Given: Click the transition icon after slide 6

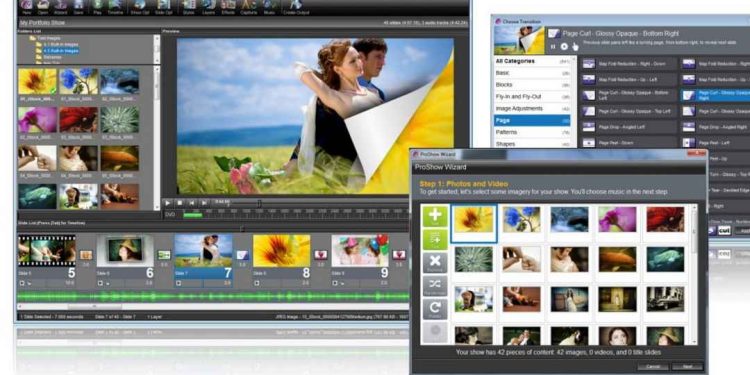Looking at the screenshot, I should (x=164, y=255).
